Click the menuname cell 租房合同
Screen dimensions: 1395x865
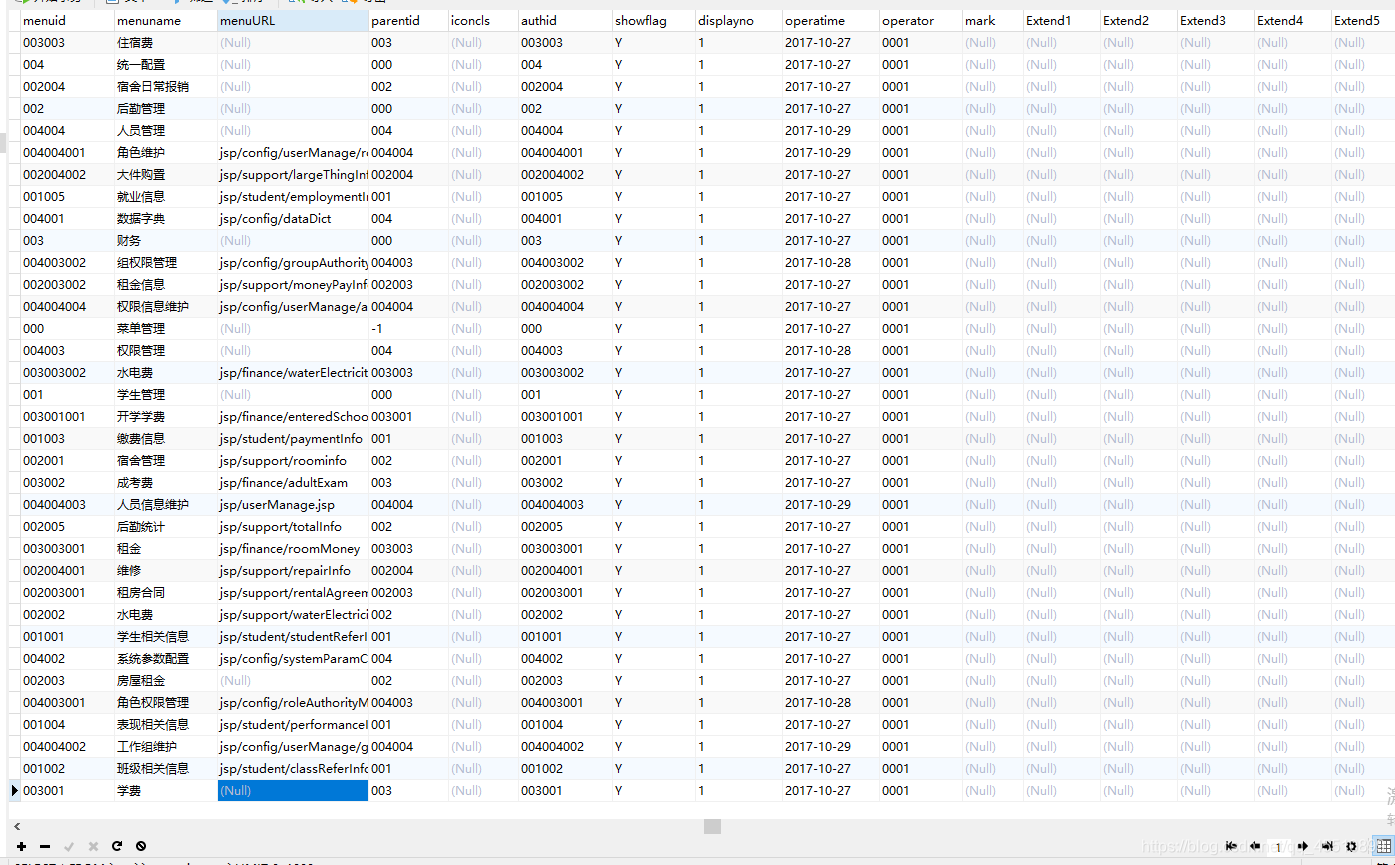pyautogui.click(x=165, y=592)
